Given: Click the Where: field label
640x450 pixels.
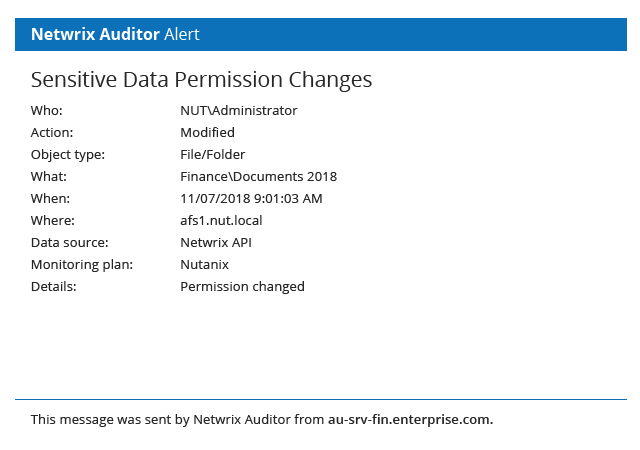Looking at the screenshot, I should (x=53, y=221).
